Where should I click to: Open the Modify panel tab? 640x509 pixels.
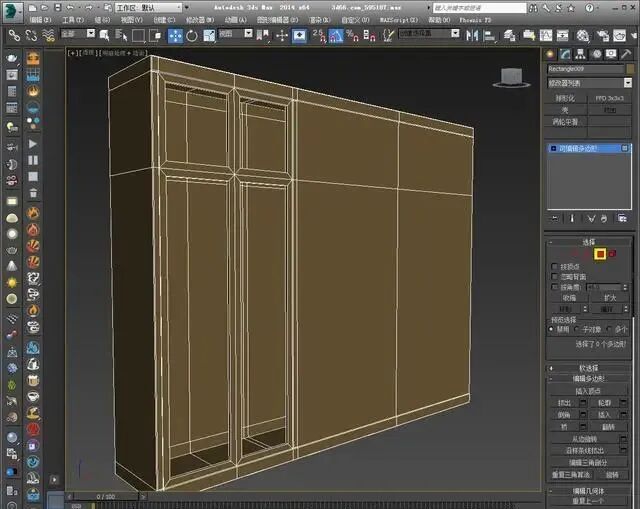pos(566,54)
